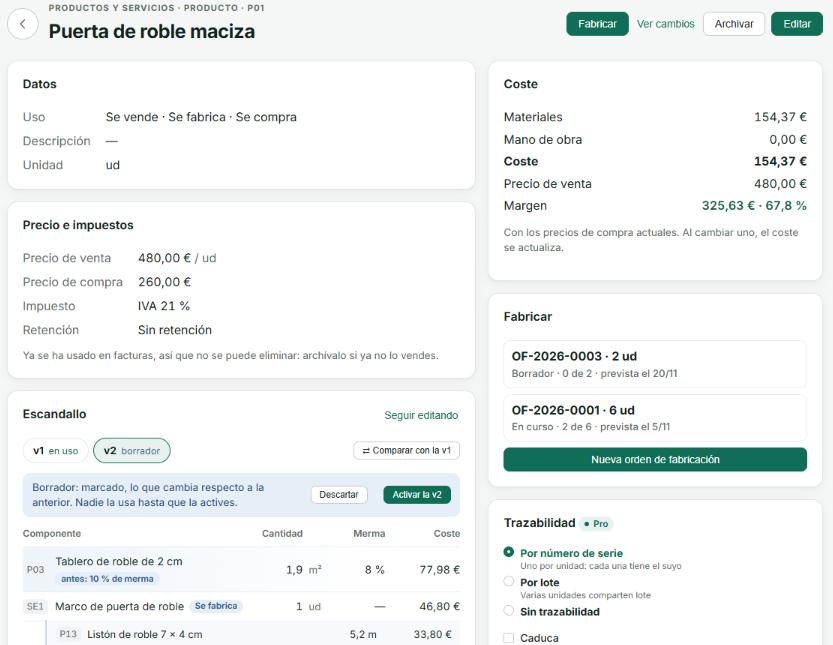Open manufacturing order OF-2026-0001

(655, 418)
